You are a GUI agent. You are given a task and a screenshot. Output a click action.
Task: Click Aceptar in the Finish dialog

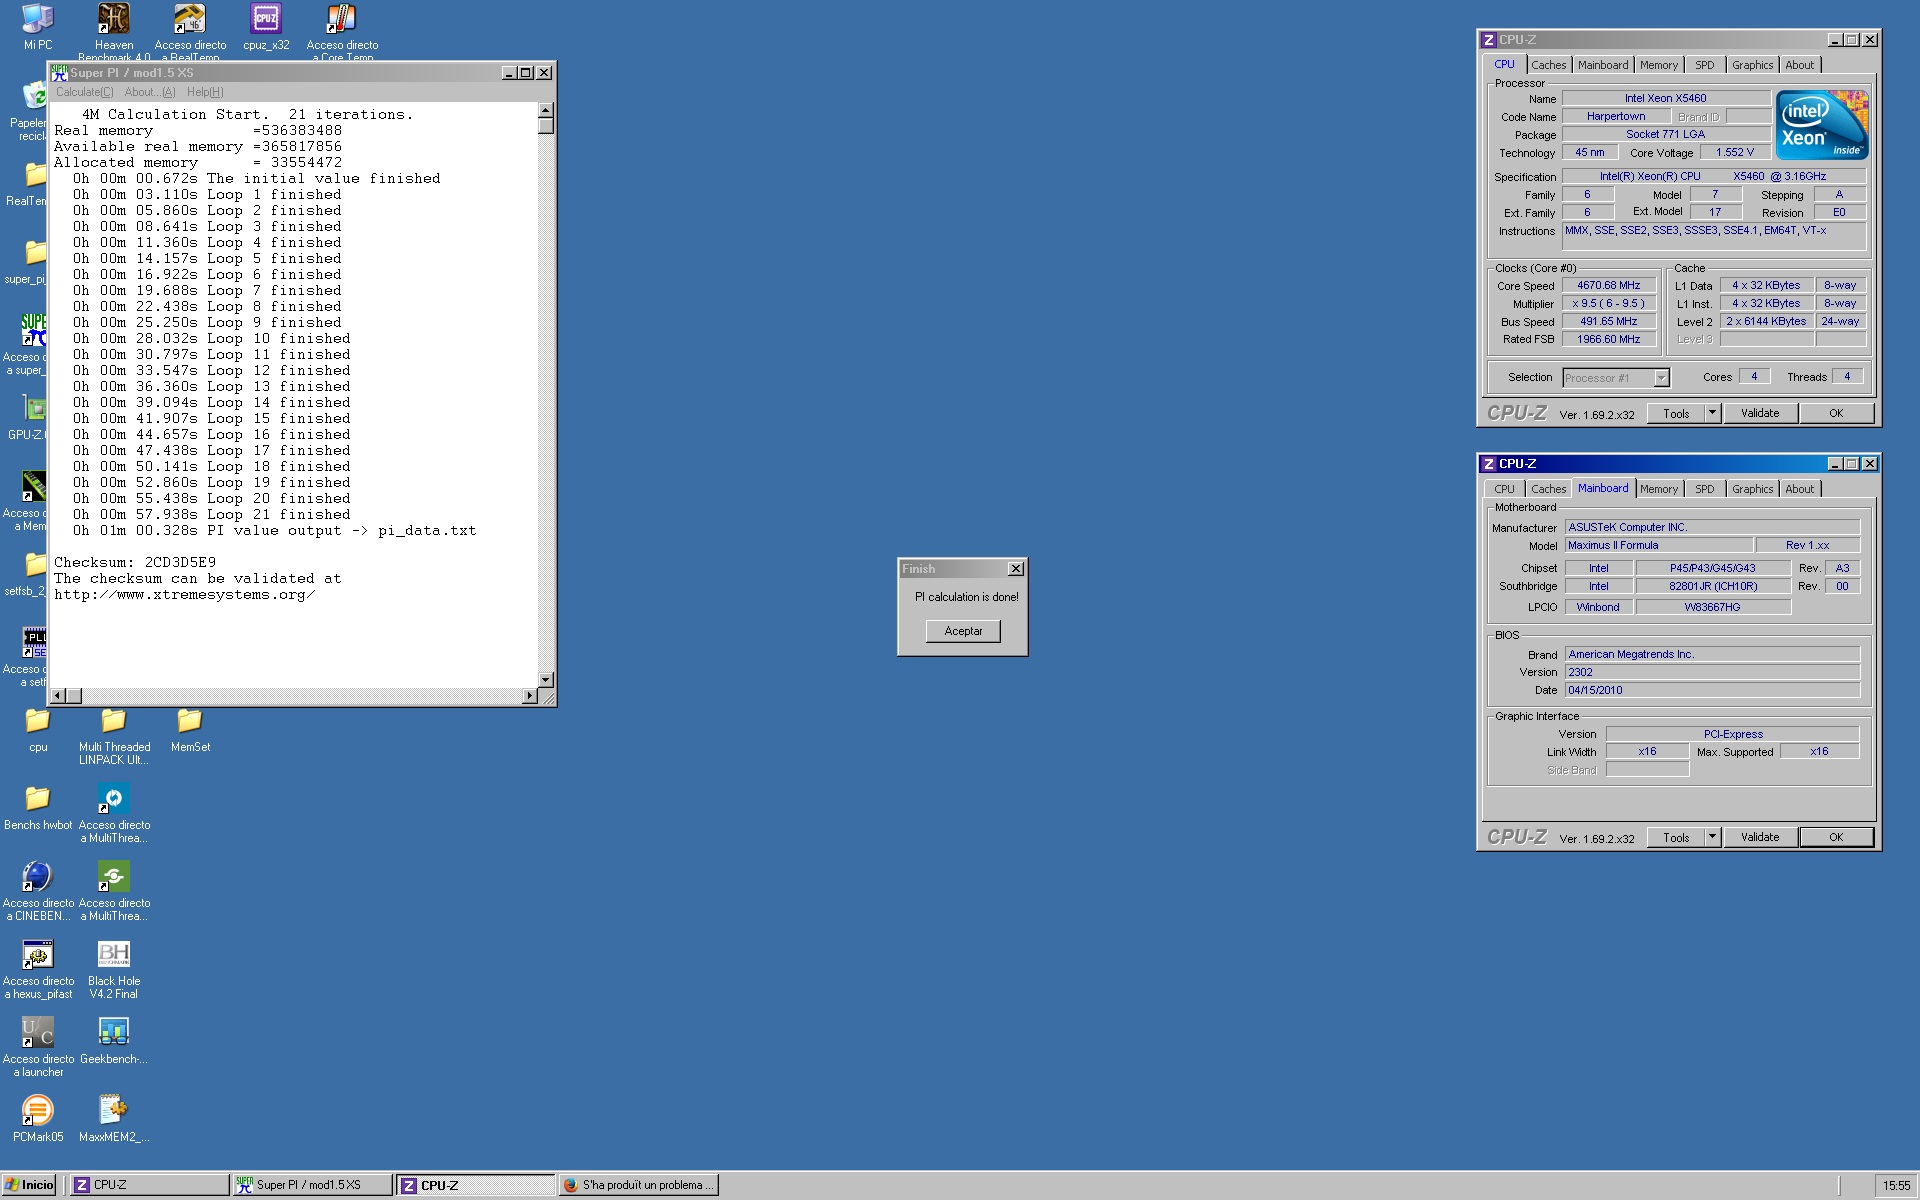(x=963, y=631)
